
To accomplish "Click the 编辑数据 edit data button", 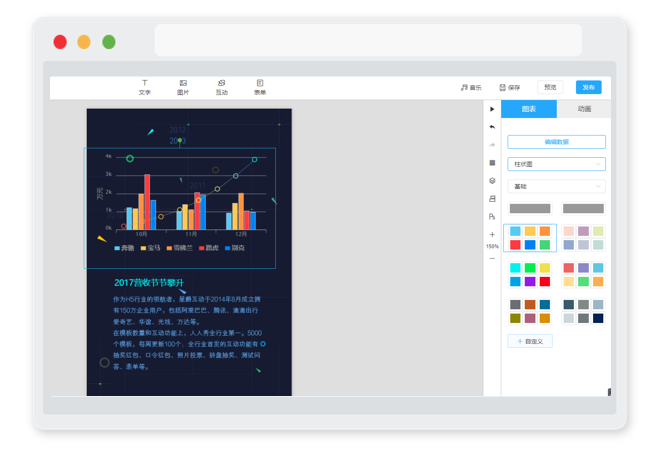I will click(x=556, y=142).
